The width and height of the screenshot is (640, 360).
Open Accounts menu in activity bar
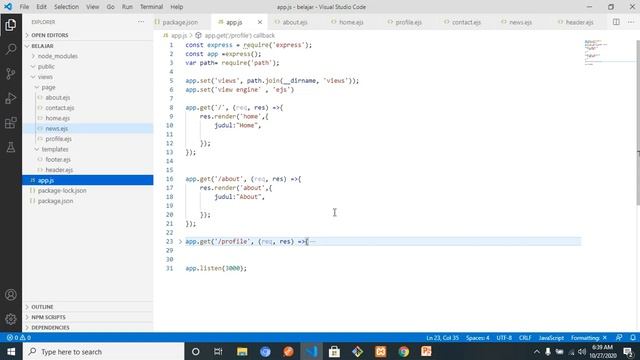[11, 295]
